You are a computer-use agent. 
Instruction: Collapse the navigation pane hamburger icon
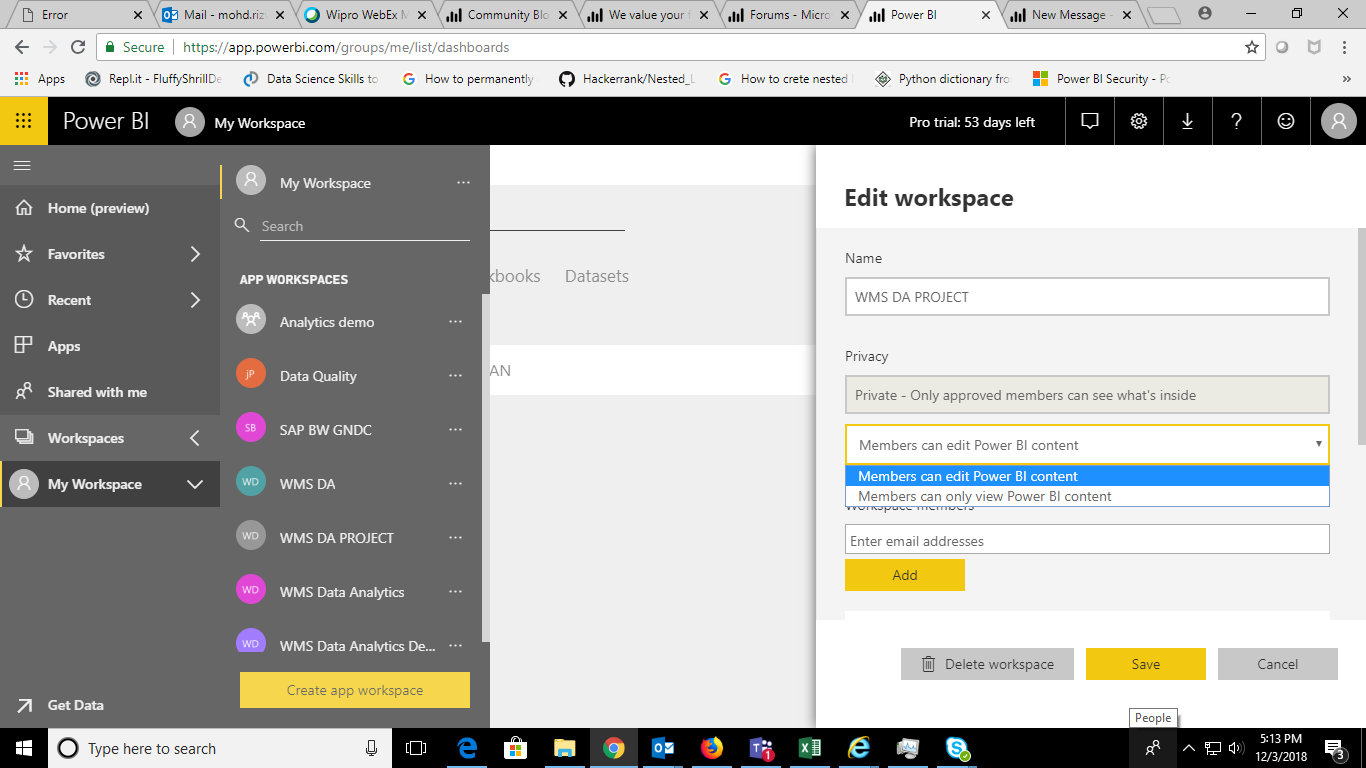22,166
